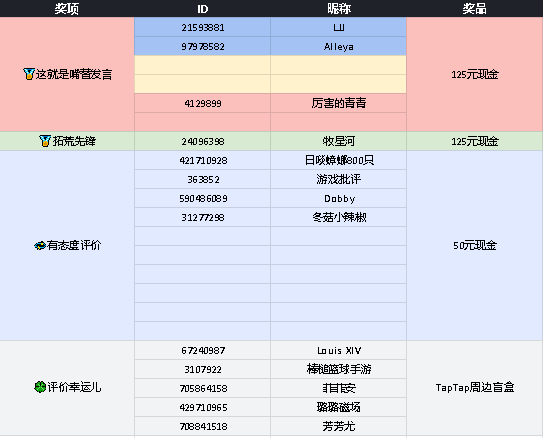Click the lips icon beside 有态度评价

40,245
